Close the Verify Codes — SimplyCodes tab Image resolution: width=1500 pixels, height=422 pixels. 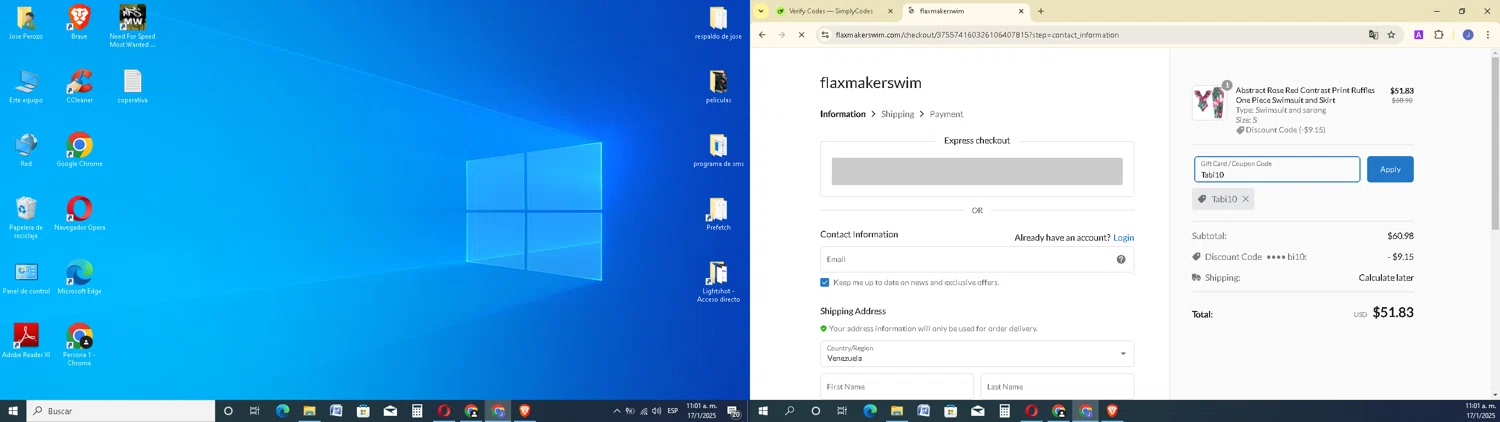click(x=890, y=11)
